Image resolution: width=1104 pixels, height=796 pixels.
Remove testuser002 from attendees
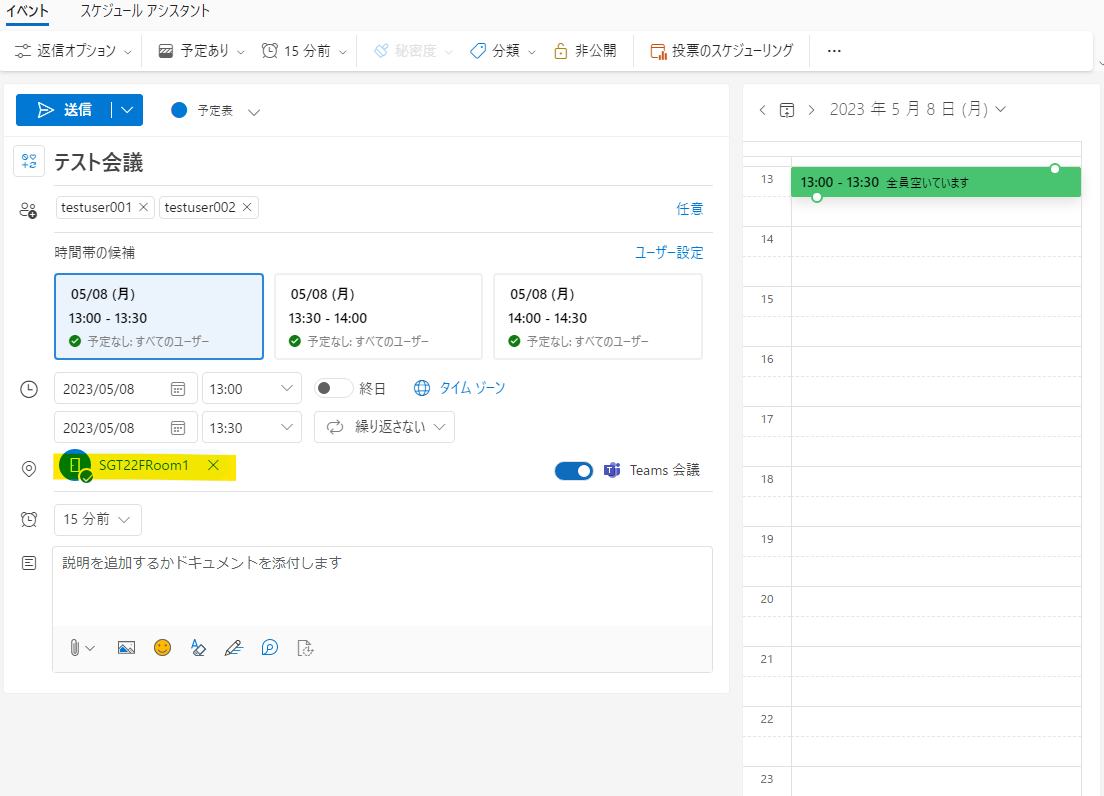click(x=247, y=207)
